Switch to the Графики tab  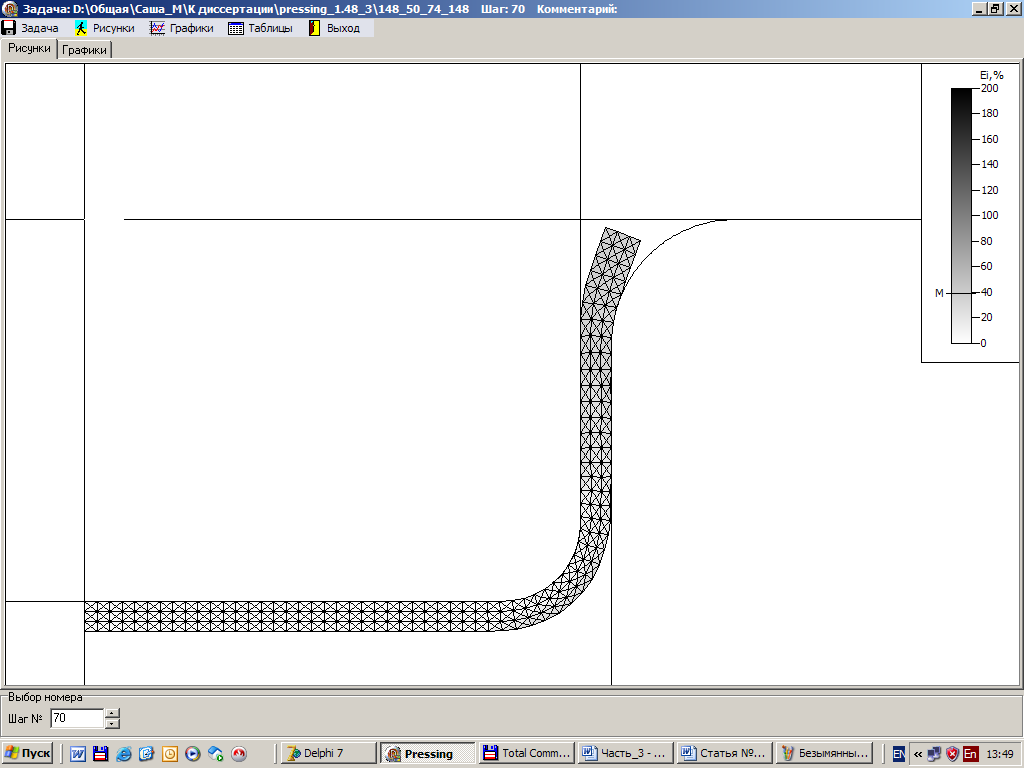pyautogui.click(x=85, y=49)
